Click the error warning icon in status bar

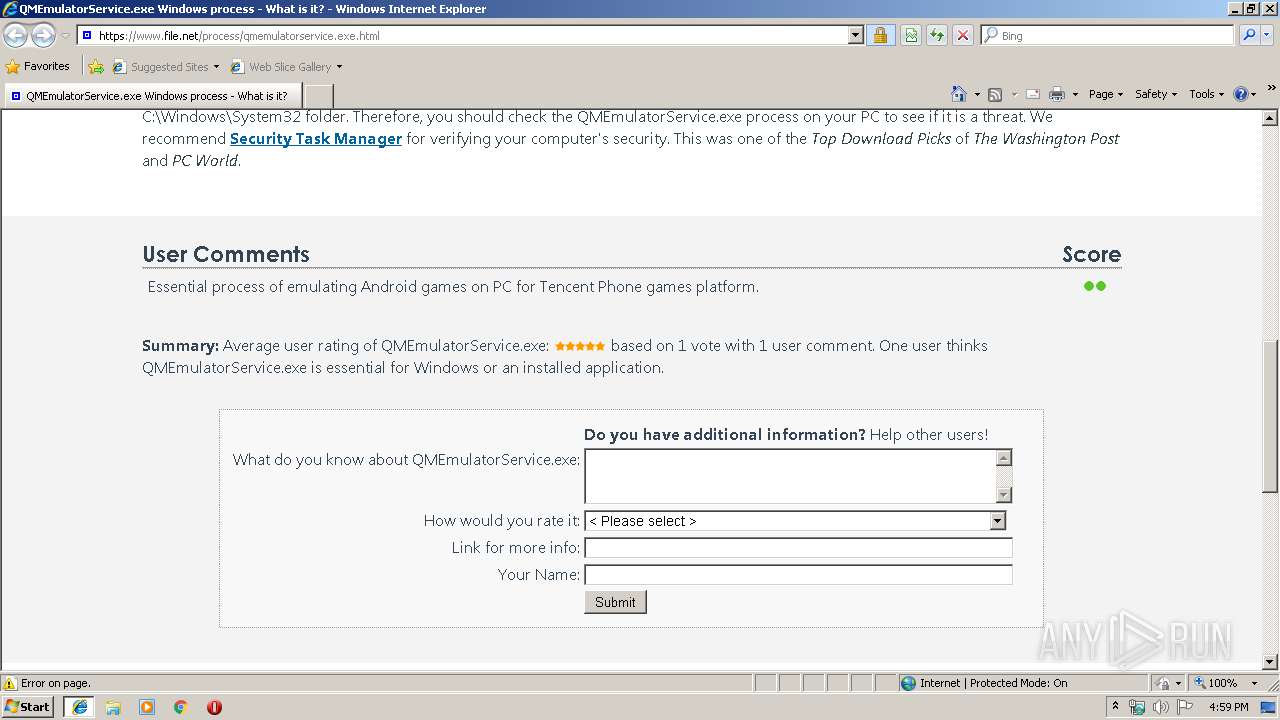(x=10, y=683)
